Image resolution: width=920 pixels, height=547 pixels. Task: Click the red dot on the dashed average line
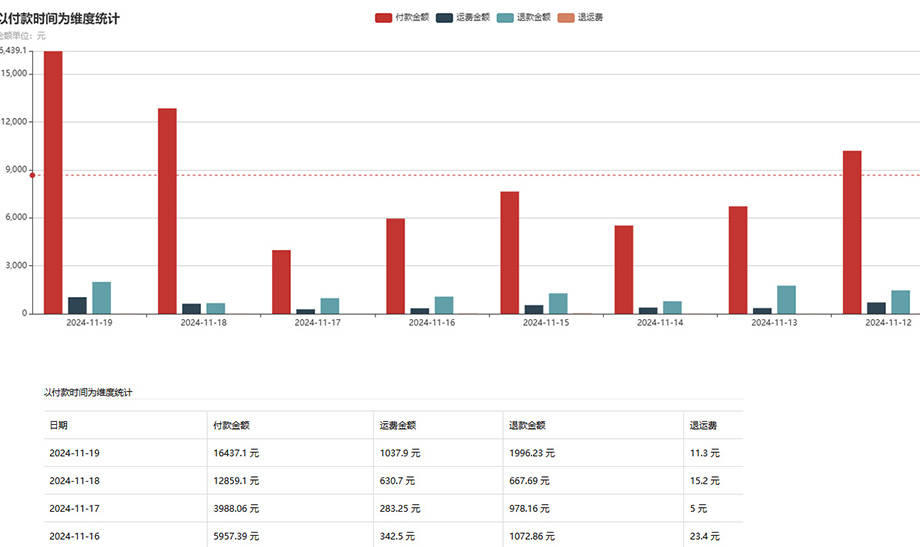[32, 175]
